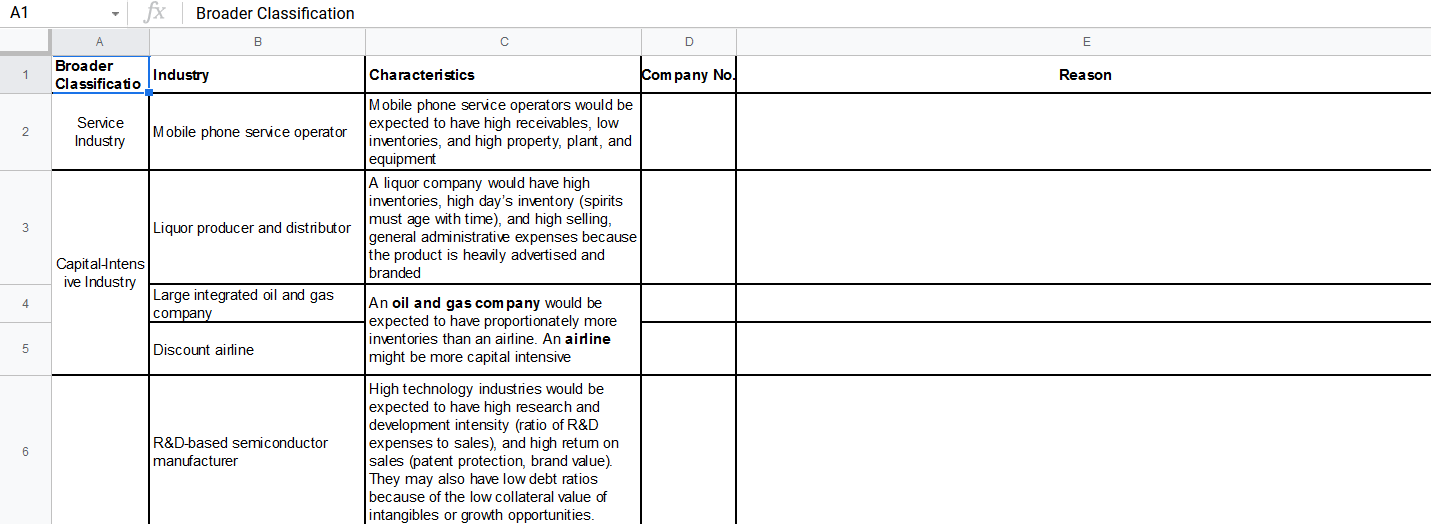Click Reason cell for Mobile phone operator row
This screenshot has width=1431, height=524.
tap(1084, 132)
